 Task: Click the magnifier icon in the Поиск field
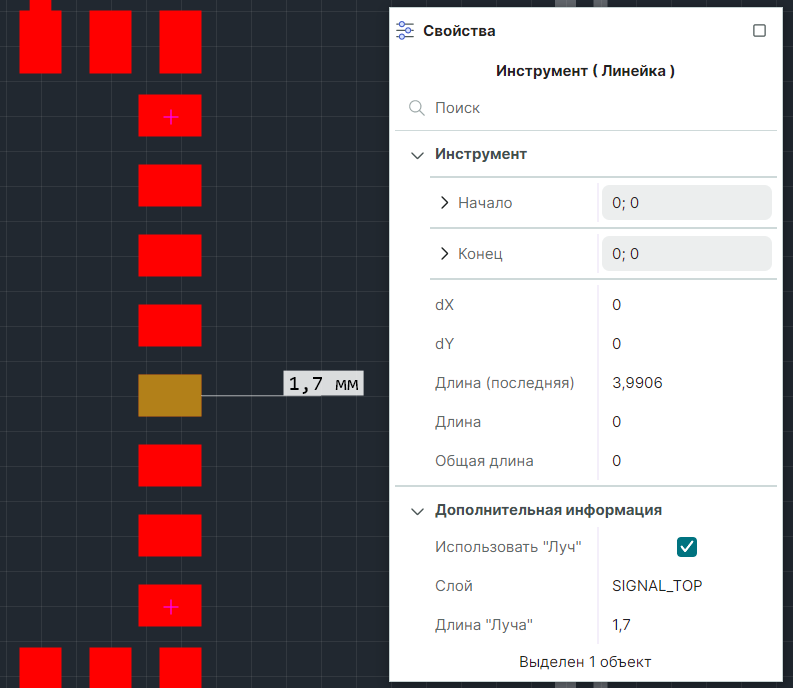pos(417,108)
